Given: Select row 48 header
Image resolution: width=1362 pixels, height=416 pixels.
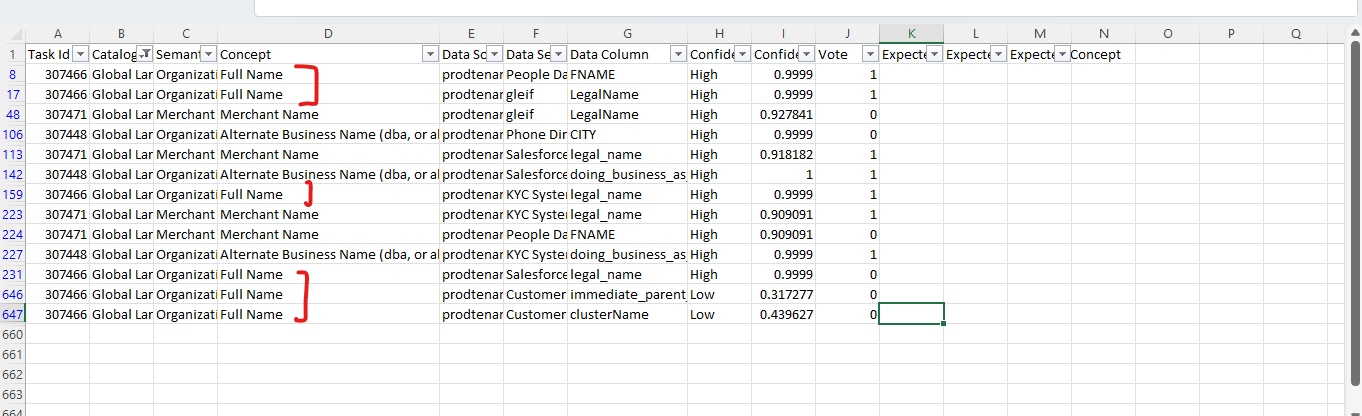Looking at the screenshot, I should (12, 115).
